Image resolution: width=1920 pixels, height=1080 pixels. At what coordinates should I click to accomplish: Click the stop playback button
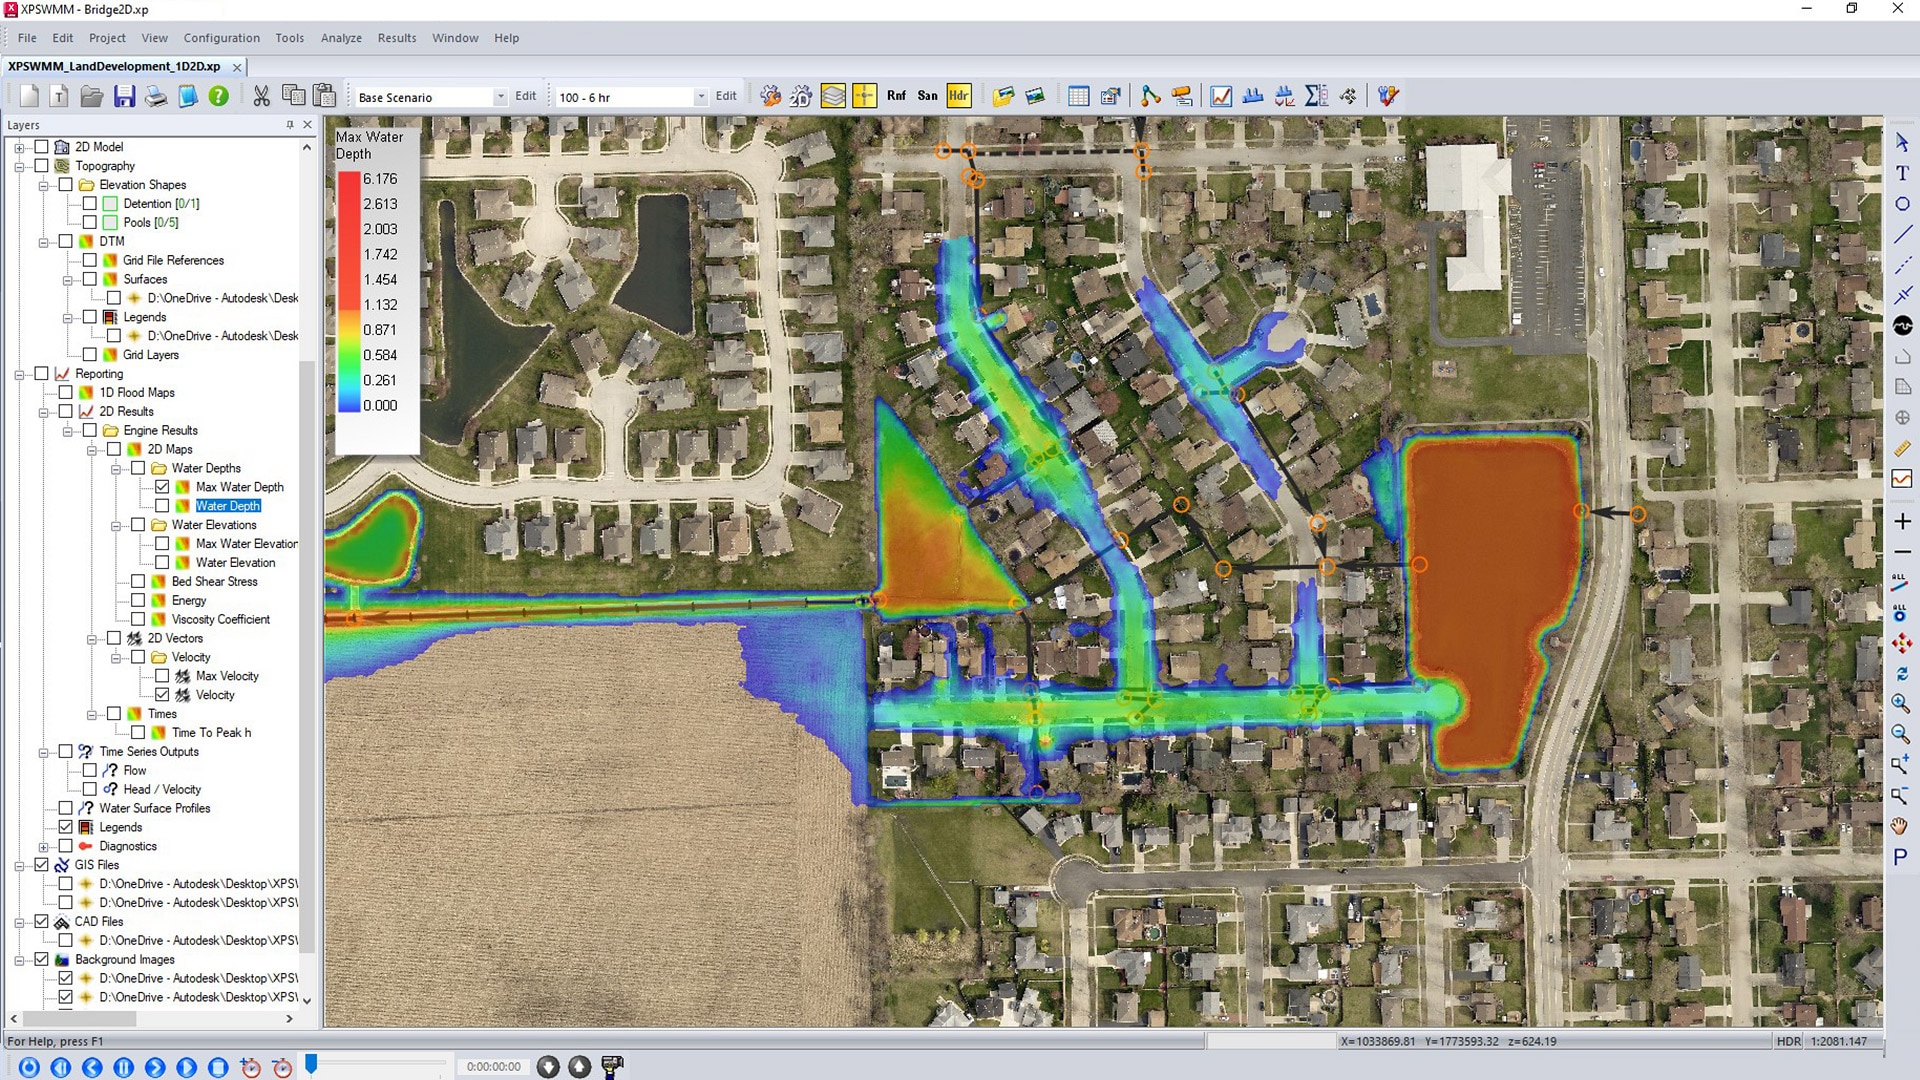click(x=218, y=1067)
